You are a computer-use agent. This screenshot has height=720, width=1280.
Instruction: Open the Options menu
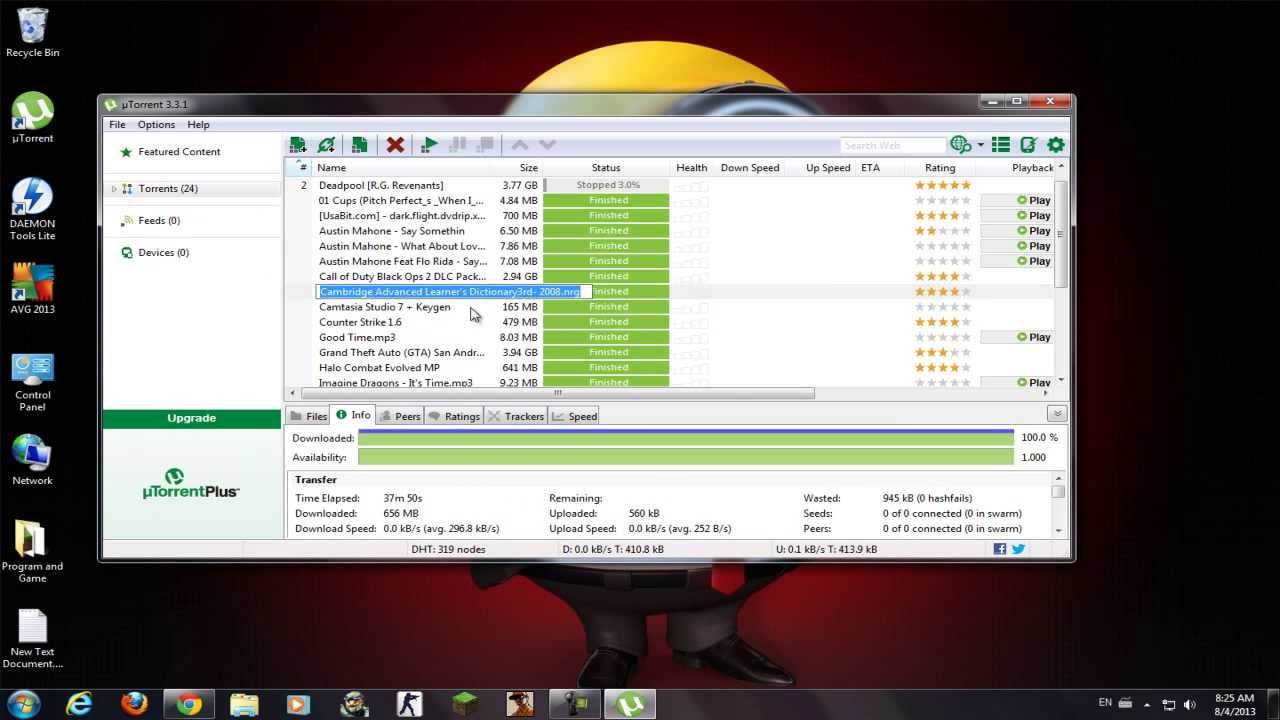[156, 124]
